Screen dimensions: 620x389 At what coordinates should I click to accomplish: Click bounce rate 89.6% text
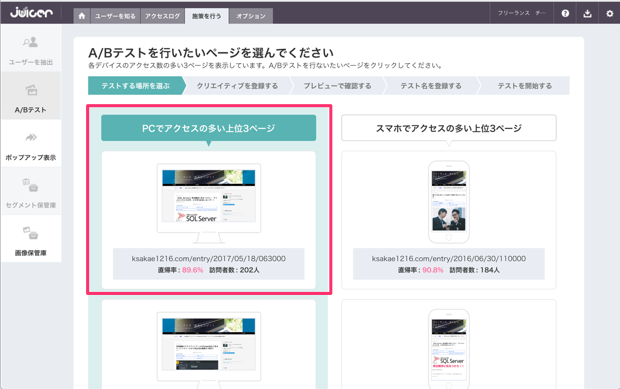click(192, 270)
